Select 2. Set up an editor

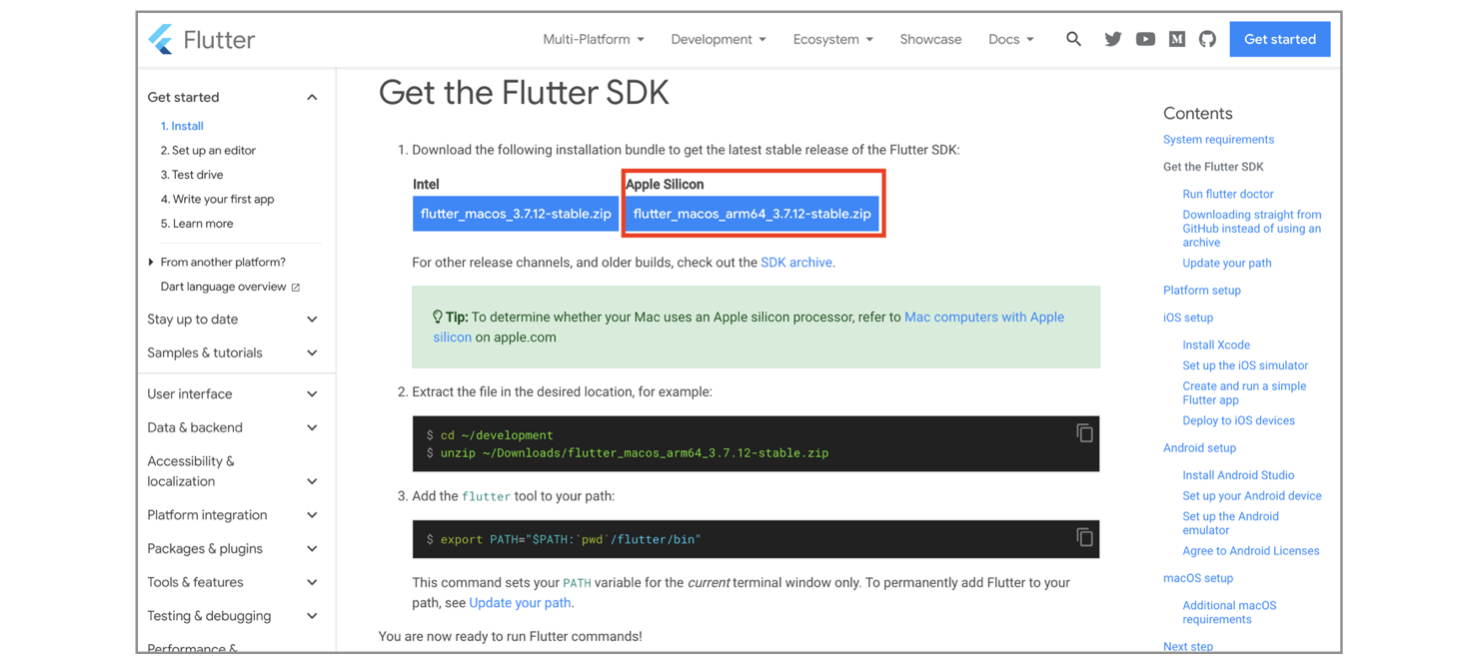(x=208, y=150)
